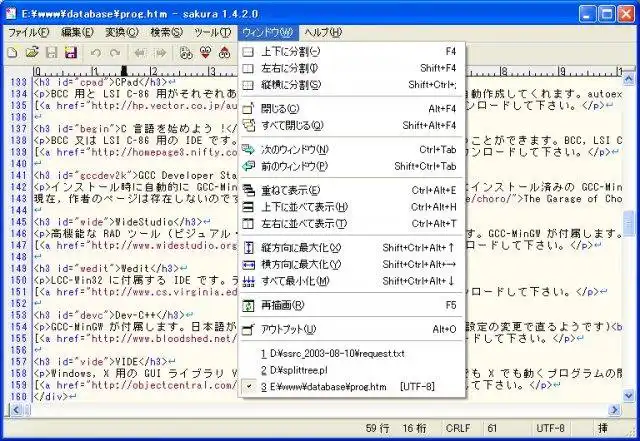Click hp.vector.co.jp URL on line 135
Image resolution: width=640 pixels, height=441 pixels.
(x=164, y=106)
